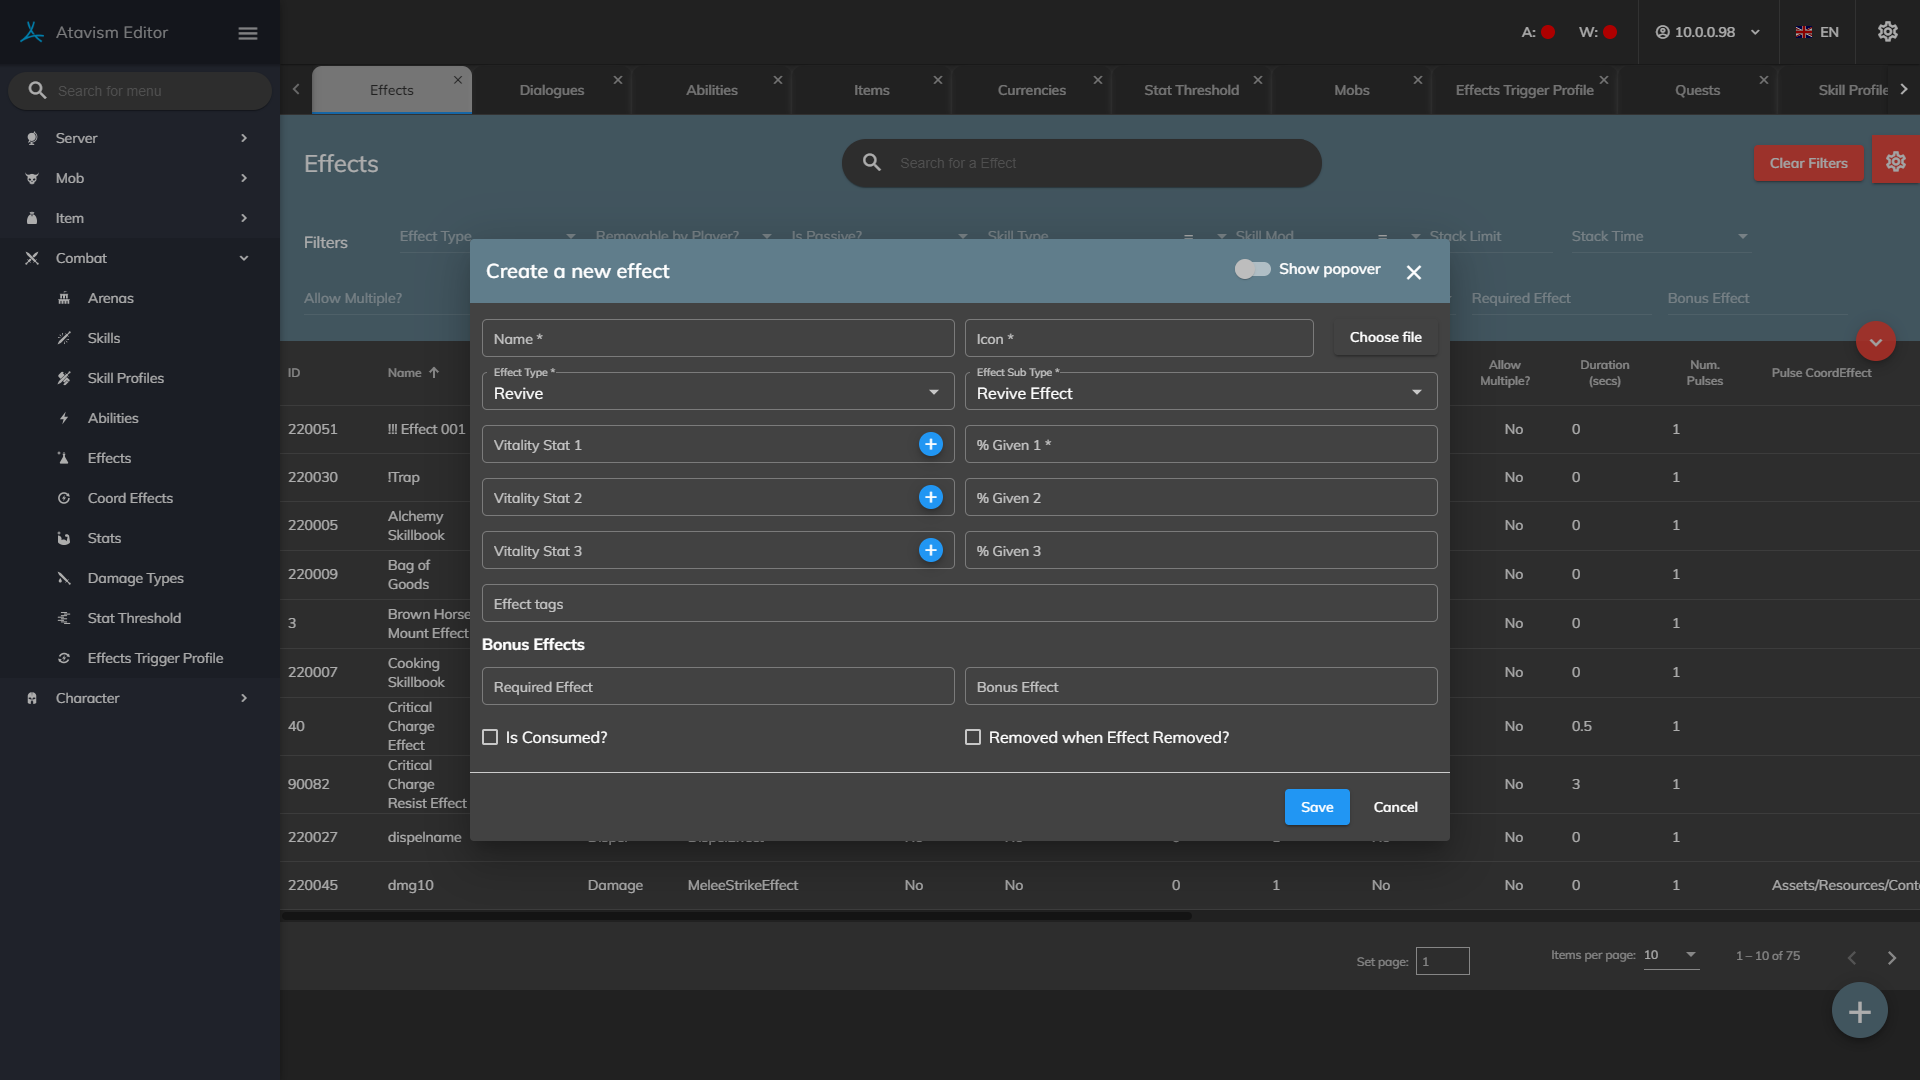Viewport: 1920px width, 1080px height.
Task: Switch to the Currencies tab
Action: click(1031, 90)
